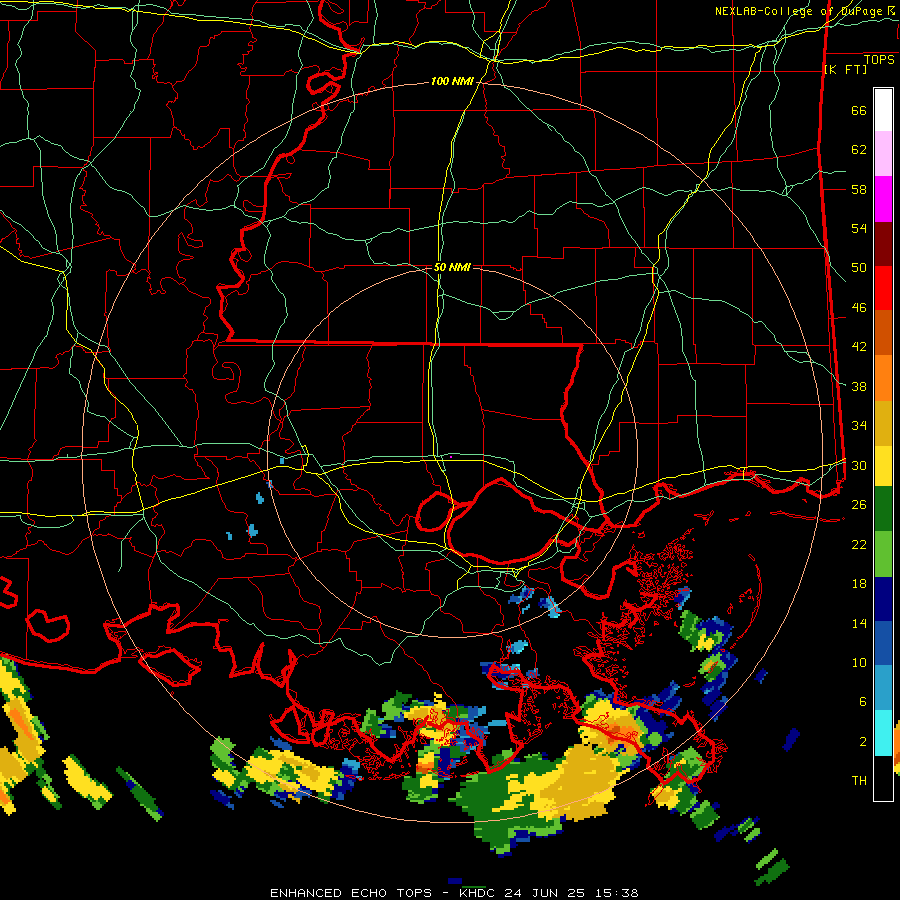Click the dark red 50-54 kft swatch

[883, 244]
